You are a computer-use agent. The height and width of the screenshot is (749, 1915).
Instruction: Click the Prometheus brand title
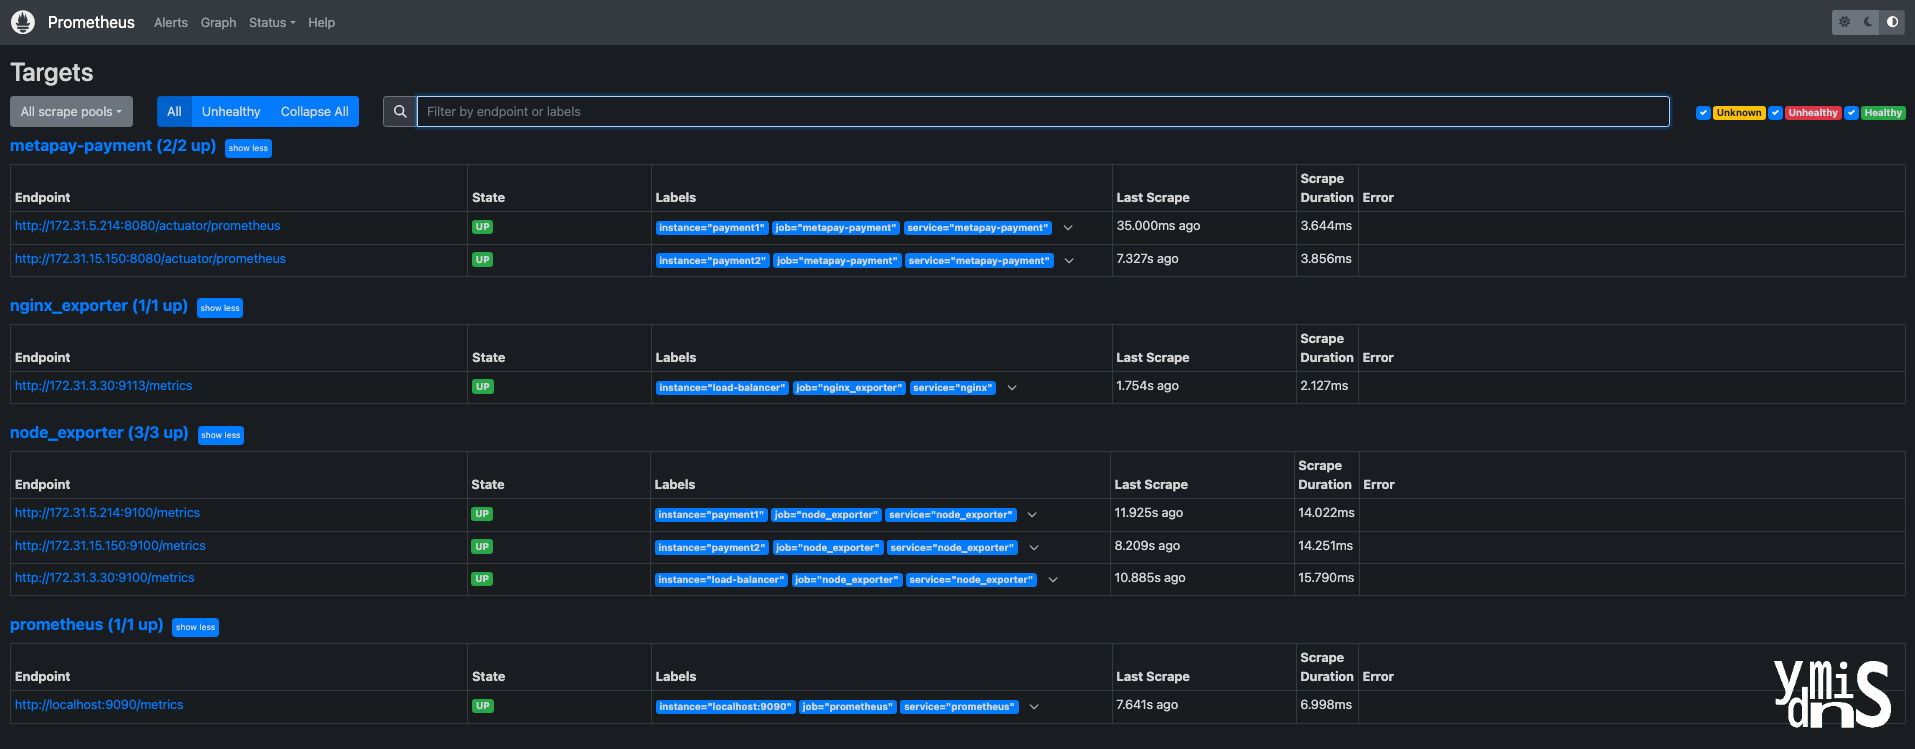coord(91,22)
